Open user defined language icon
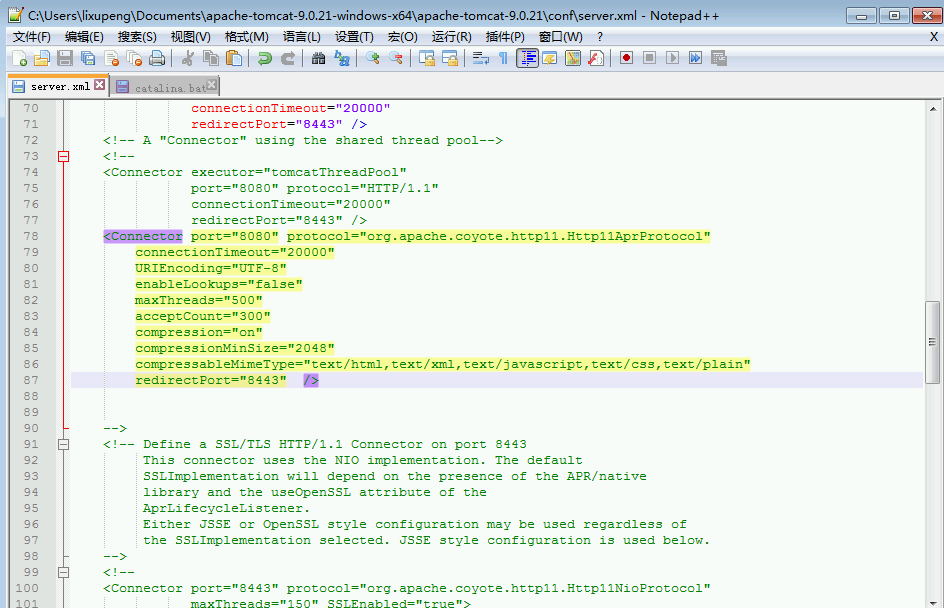Screen dimensions: 944x608 [x=550, y=58]
